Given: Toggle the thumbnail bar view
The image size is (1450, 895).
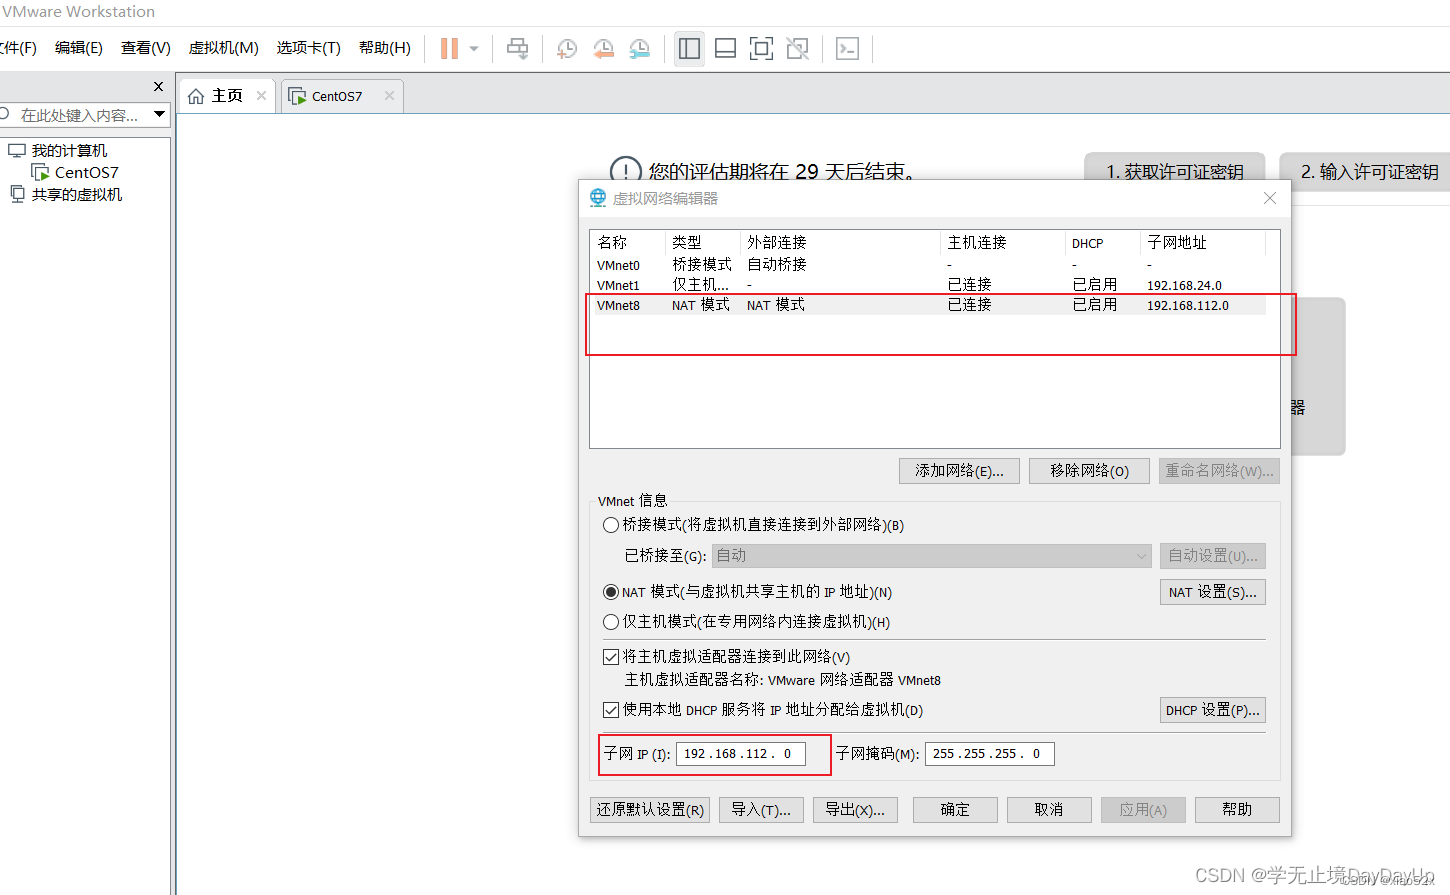Looking at the screenshot, I should [725, 47].
